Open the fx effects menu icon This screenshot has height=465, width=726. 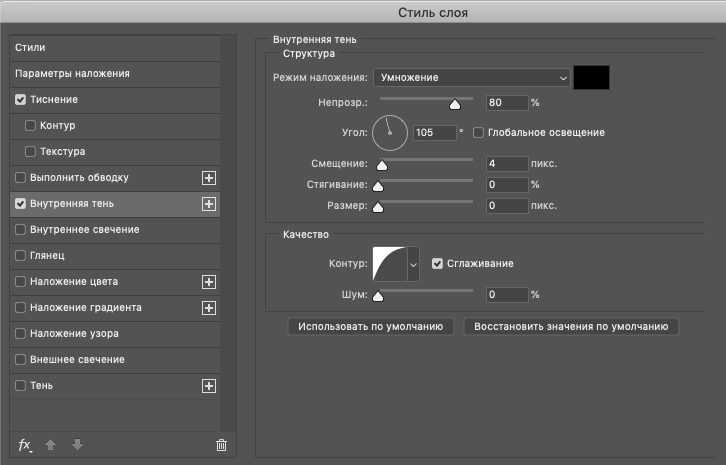tap(25, 445)
